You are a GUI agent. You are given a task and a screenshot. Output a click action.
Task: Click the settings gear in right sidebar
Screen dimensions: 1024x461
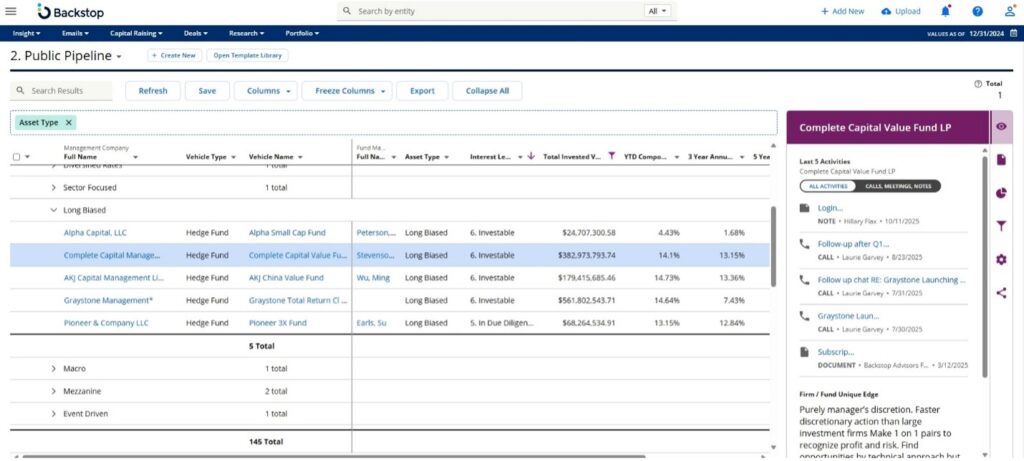[x=1002, y=260]
